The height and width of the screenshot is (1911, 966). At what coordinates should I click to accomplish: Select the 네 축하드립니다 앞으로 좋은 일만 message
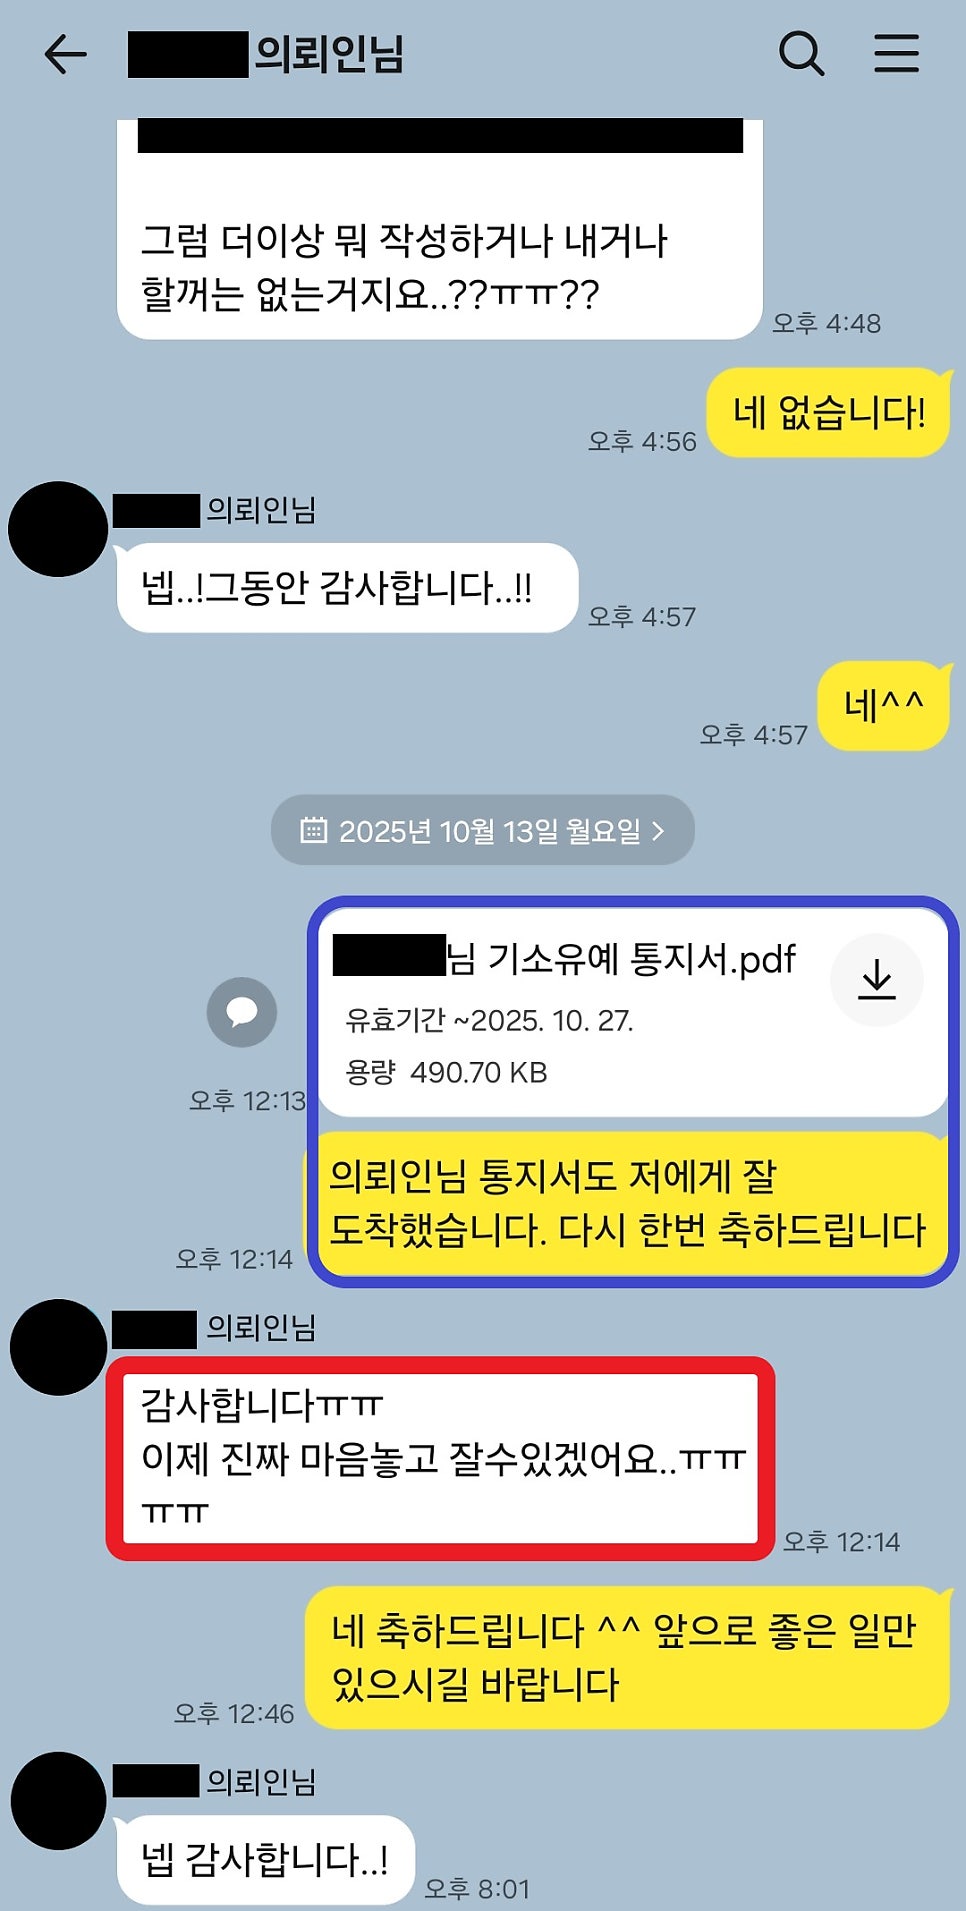tap(627, 1658)
